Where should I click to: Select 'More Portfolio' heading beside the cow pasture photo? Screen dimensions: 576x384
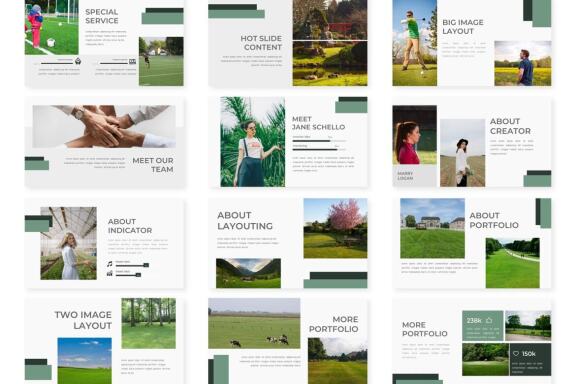click(x=334, y=324)
